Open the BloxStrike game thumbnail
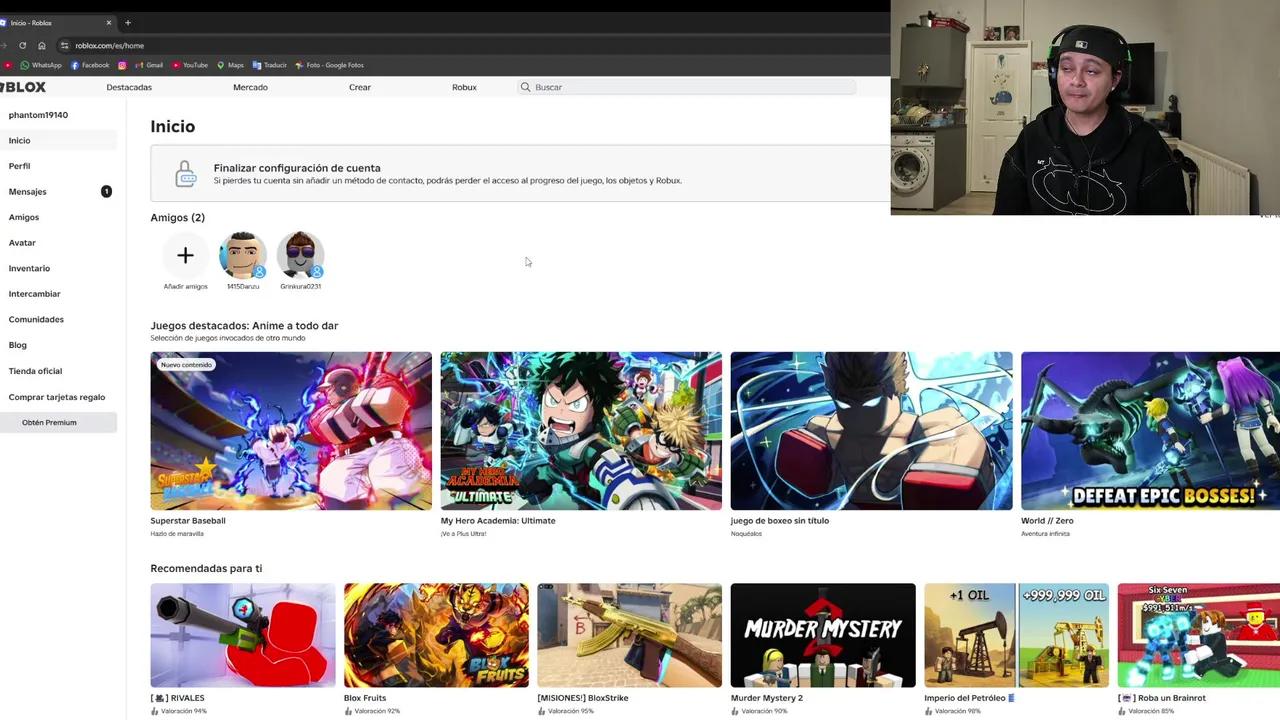 tap(629, 635)
